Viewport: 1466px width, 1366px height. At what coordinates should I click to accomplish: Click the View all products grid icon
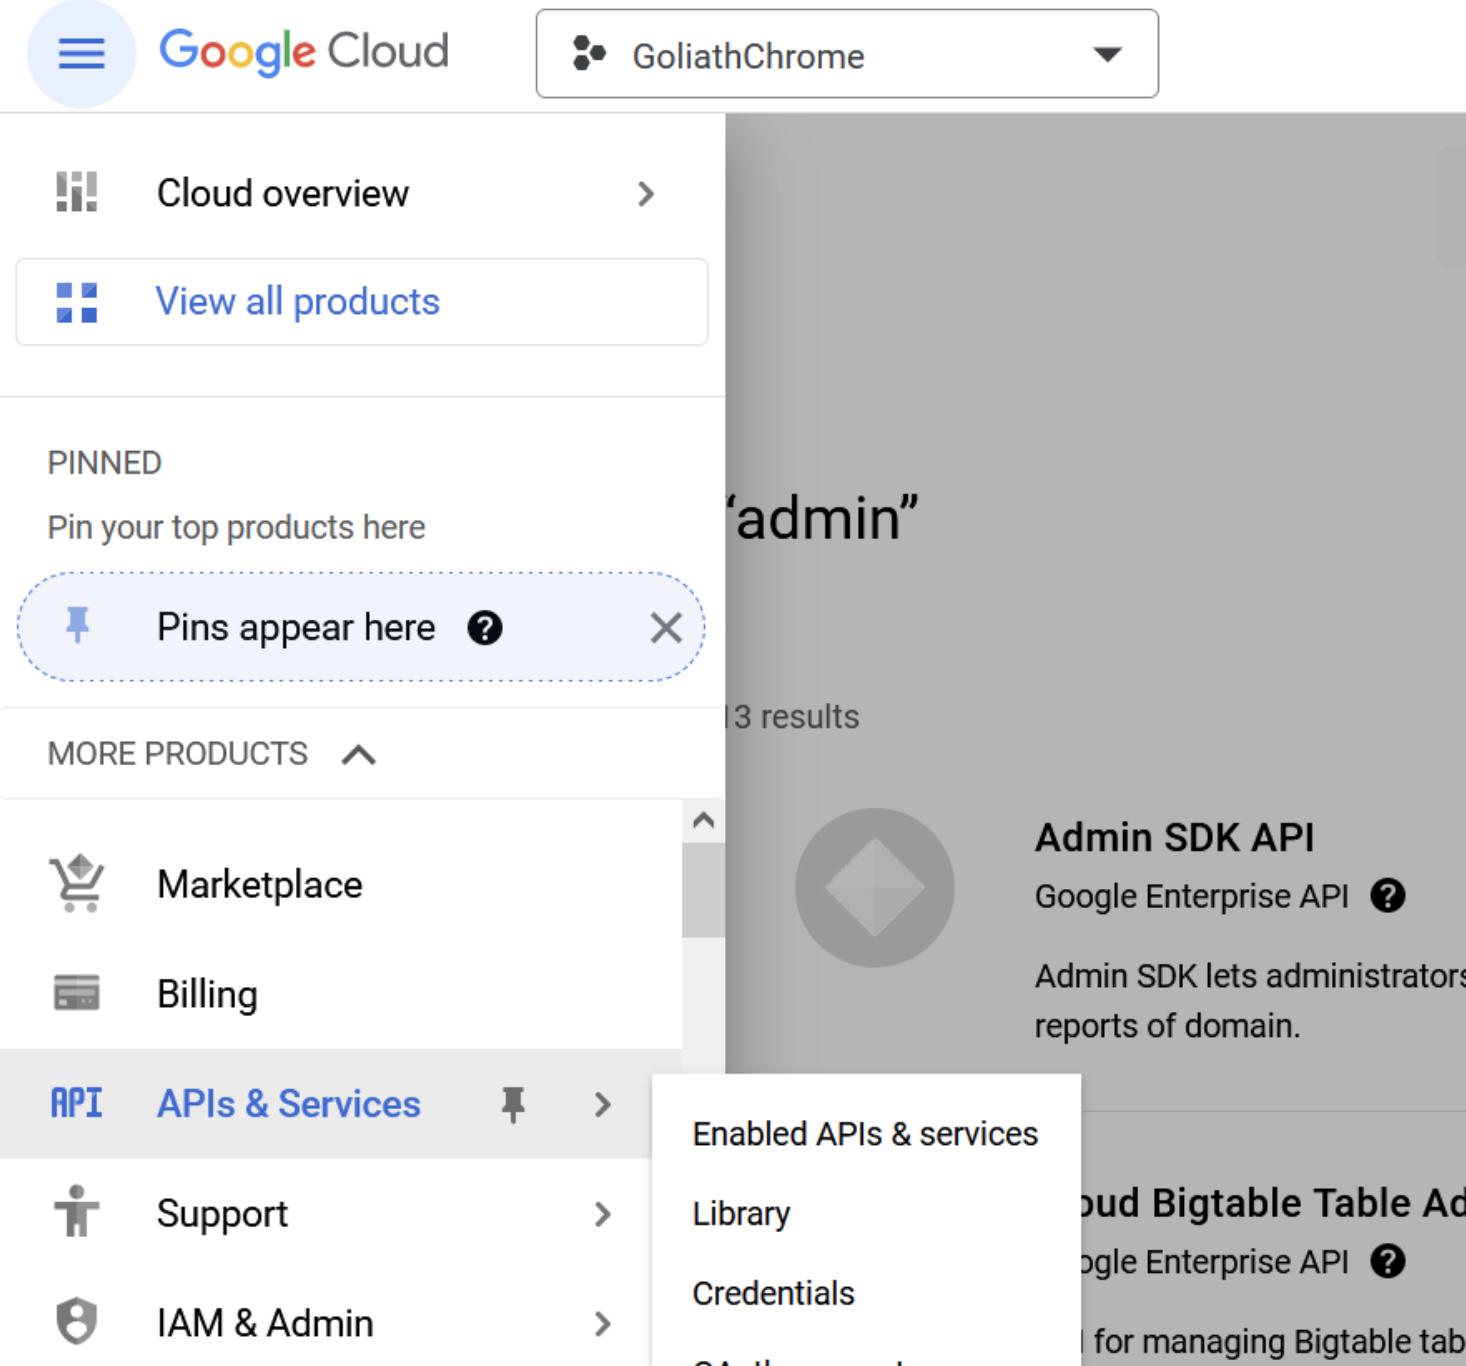tap(77, 302)
